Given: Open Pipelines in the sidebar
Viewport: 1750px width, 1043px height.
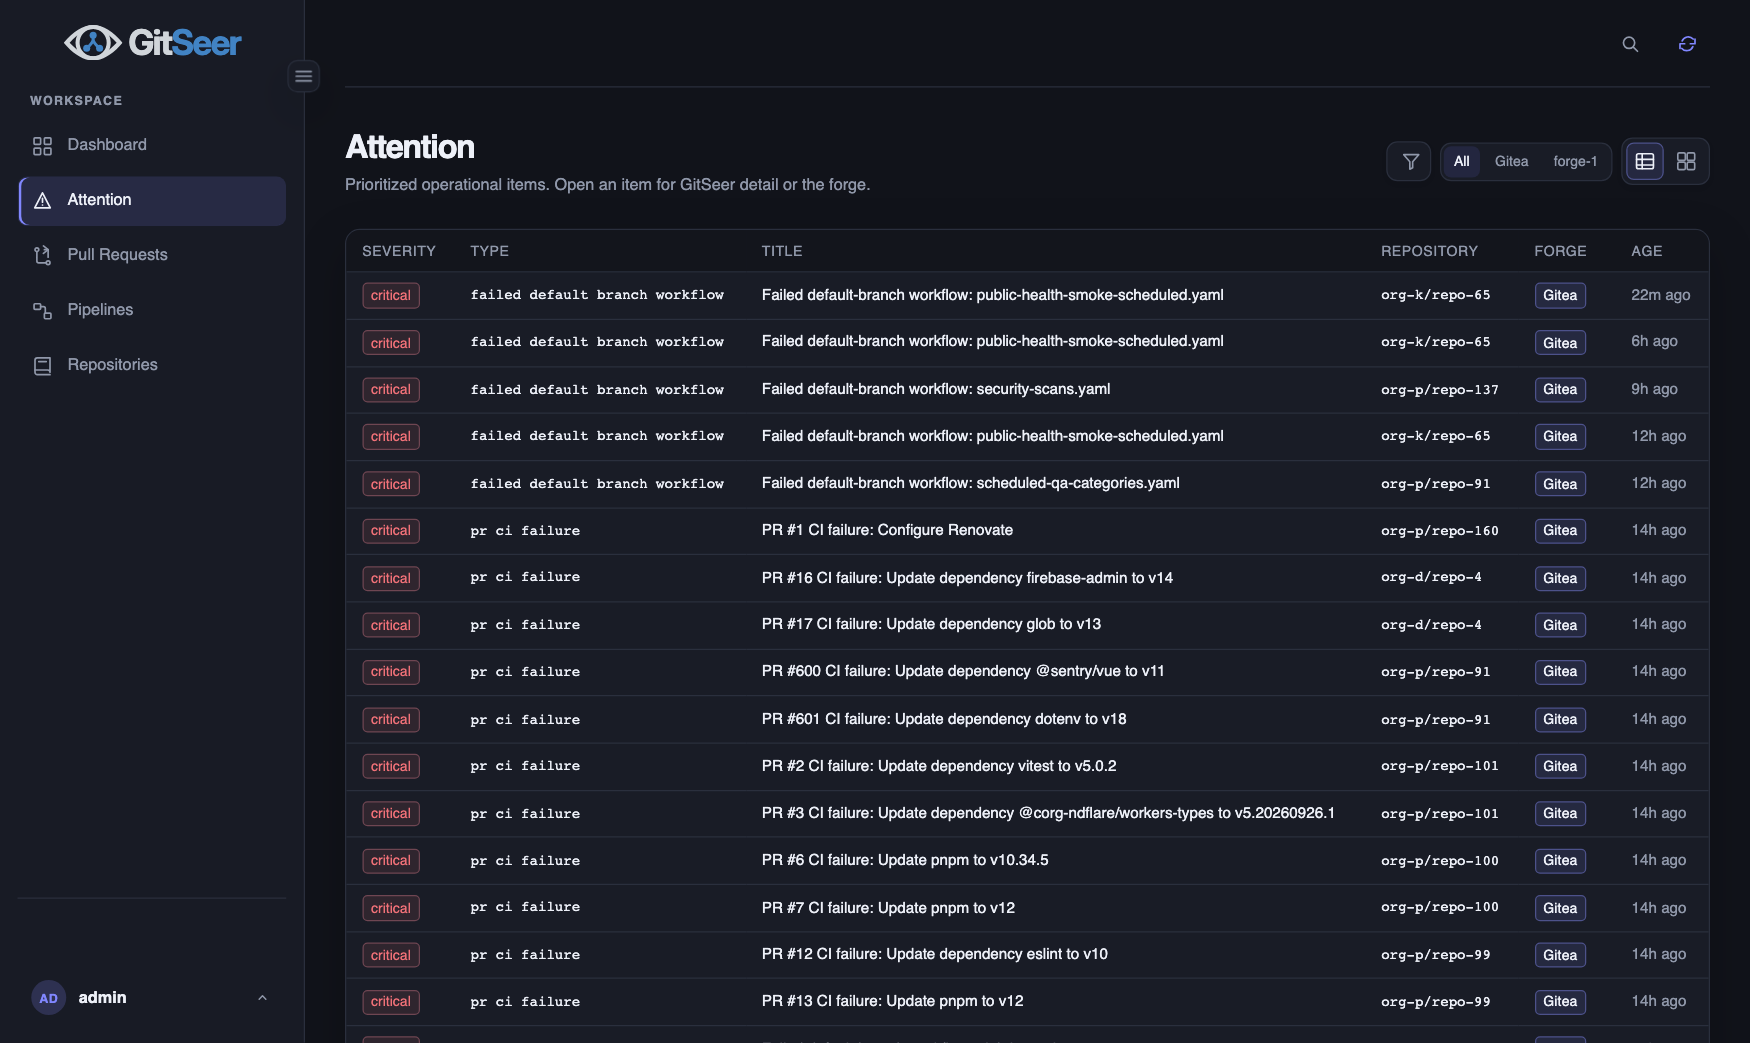Looking at the screenshot, I should click(152, 310).
